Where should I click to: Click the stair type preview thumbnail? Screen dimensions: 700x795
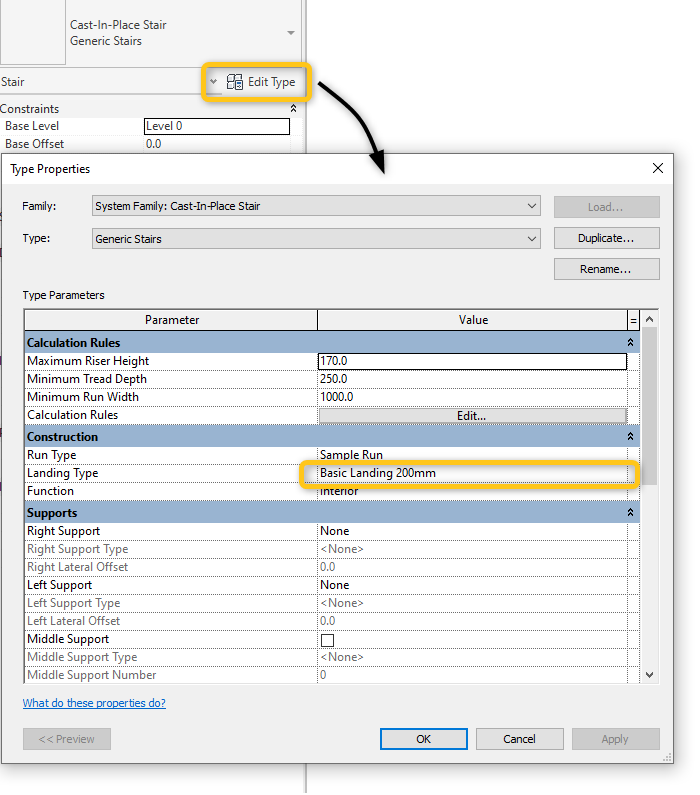[x=32, y=31]
